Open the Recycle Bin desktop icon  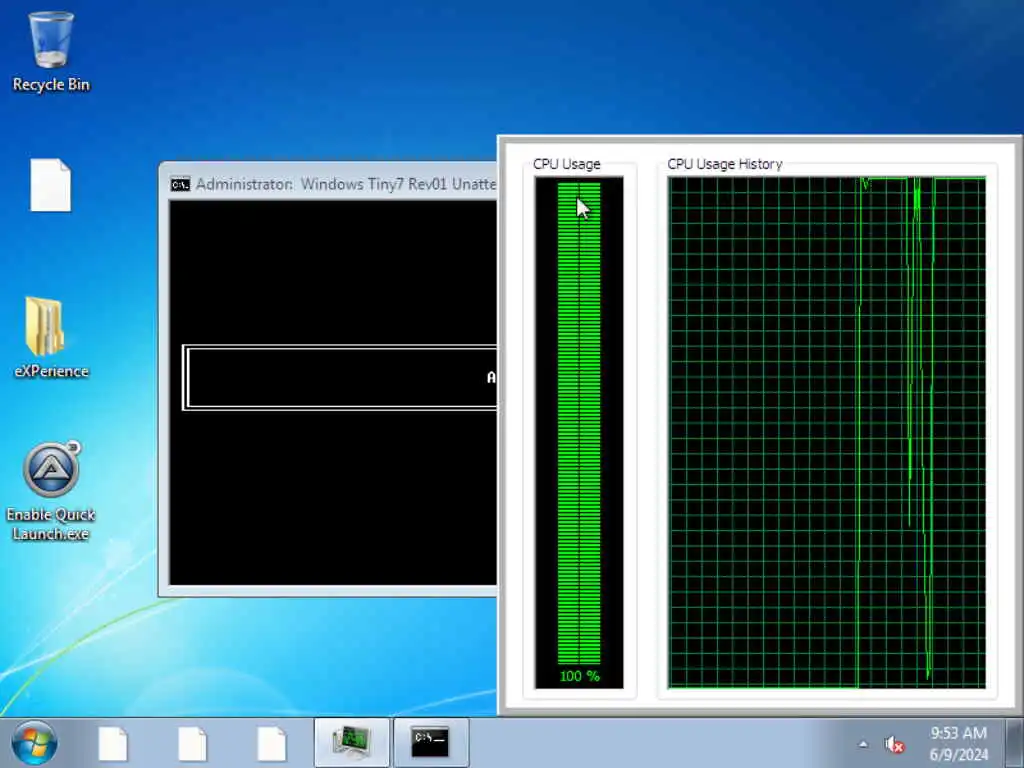51,52
